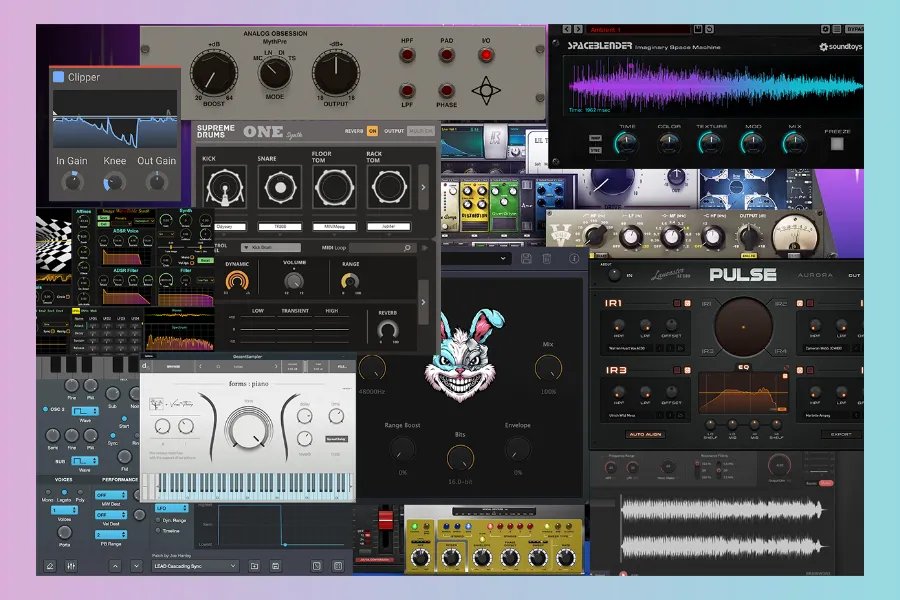The height and width of the screenshot is (600, 900).
Task: Click the Clipper In Gain knob
Action: point(72,183)
